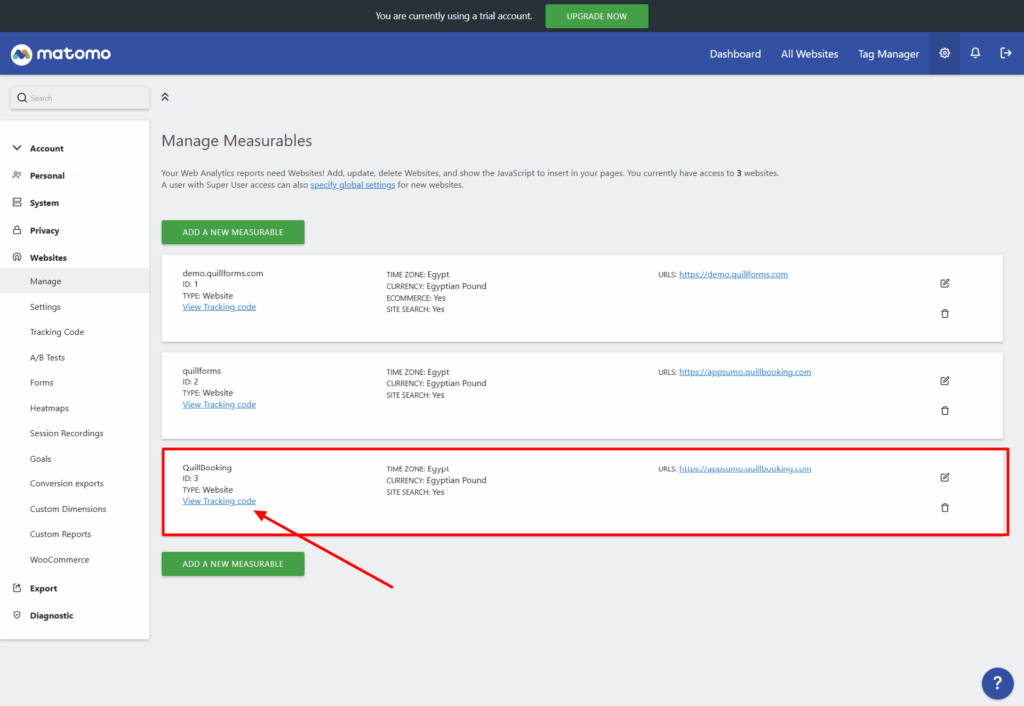Viewport: 1024px width, 706px height.
Task: Click the Matomo logo
Action: [61, 54]
